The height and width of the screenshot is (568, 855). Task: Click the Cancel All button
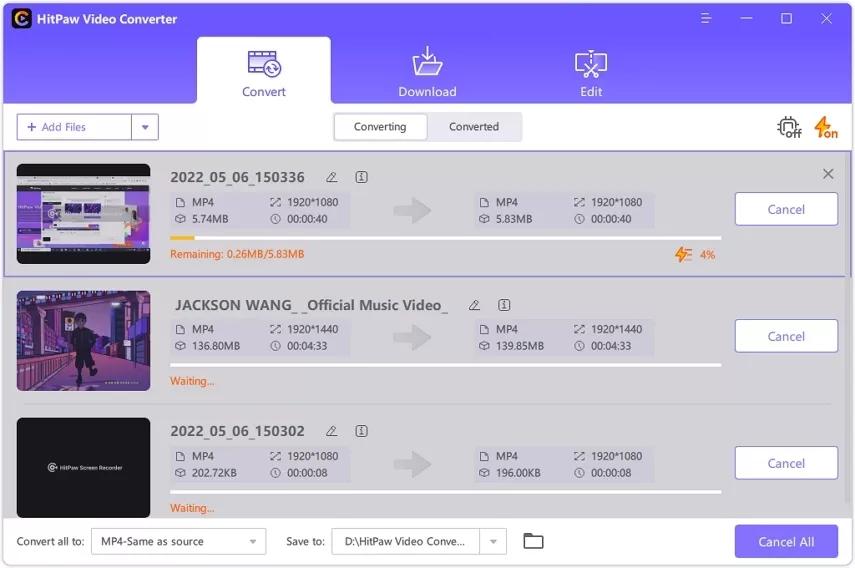tap(786, 541)
